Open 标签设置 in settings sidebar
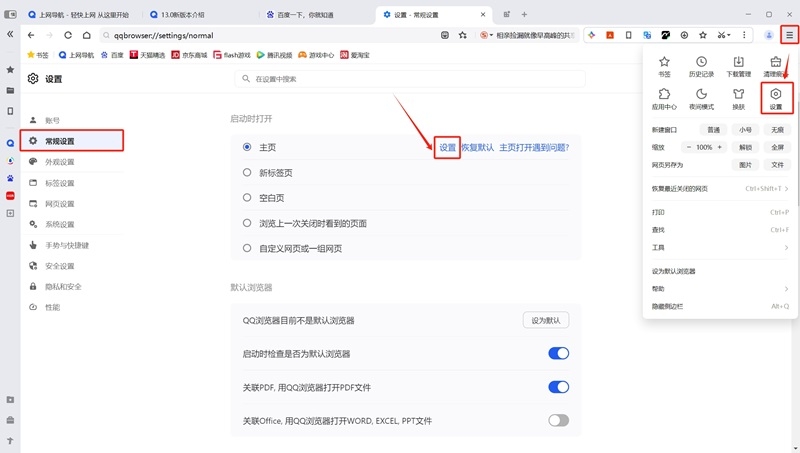800x453 pixels. 72,183
